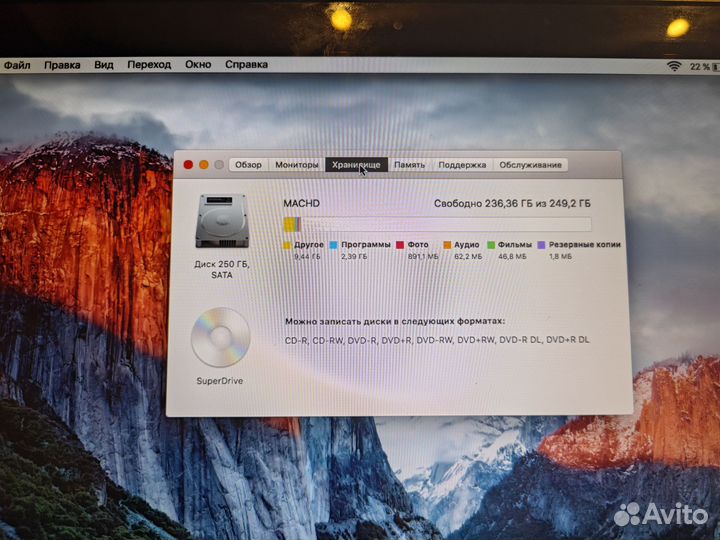Click the green Фильмы color swatch
The height and width of the screenshot is (540, 720).
(491, 245)
